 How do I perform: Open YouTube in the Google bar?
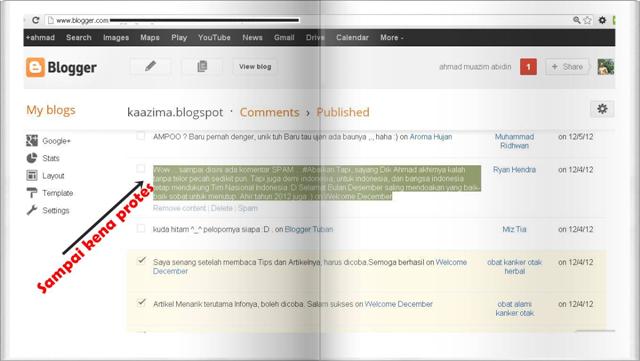click(214, 38)
